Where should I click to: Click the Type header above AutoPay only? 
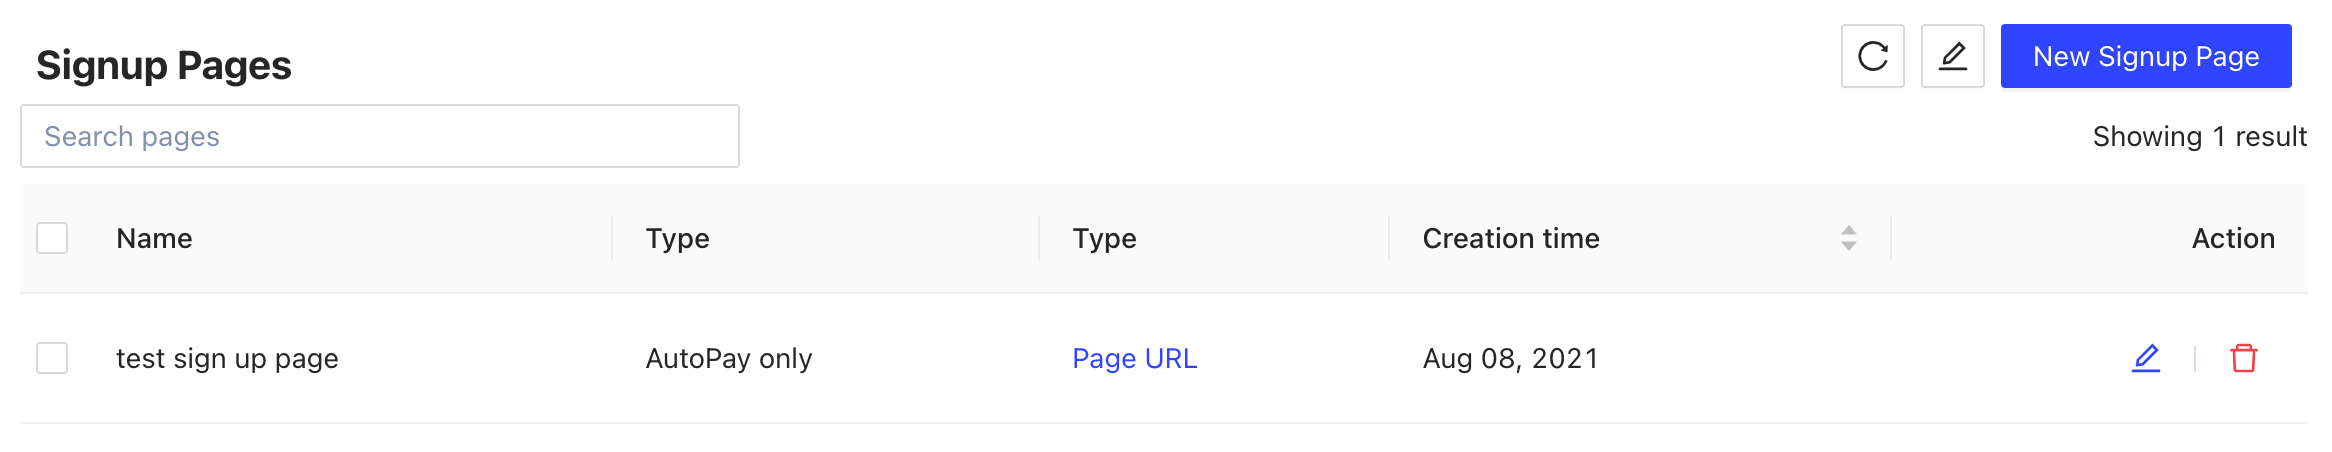click(677, 238)
